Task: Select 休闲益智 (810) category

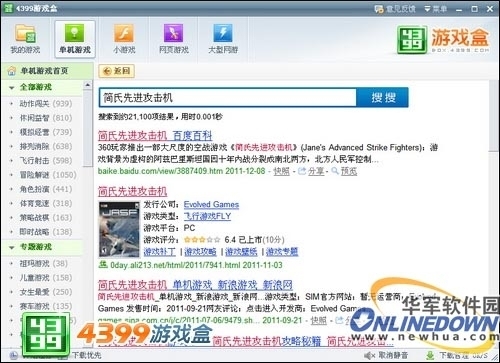Action: point(46,118)
